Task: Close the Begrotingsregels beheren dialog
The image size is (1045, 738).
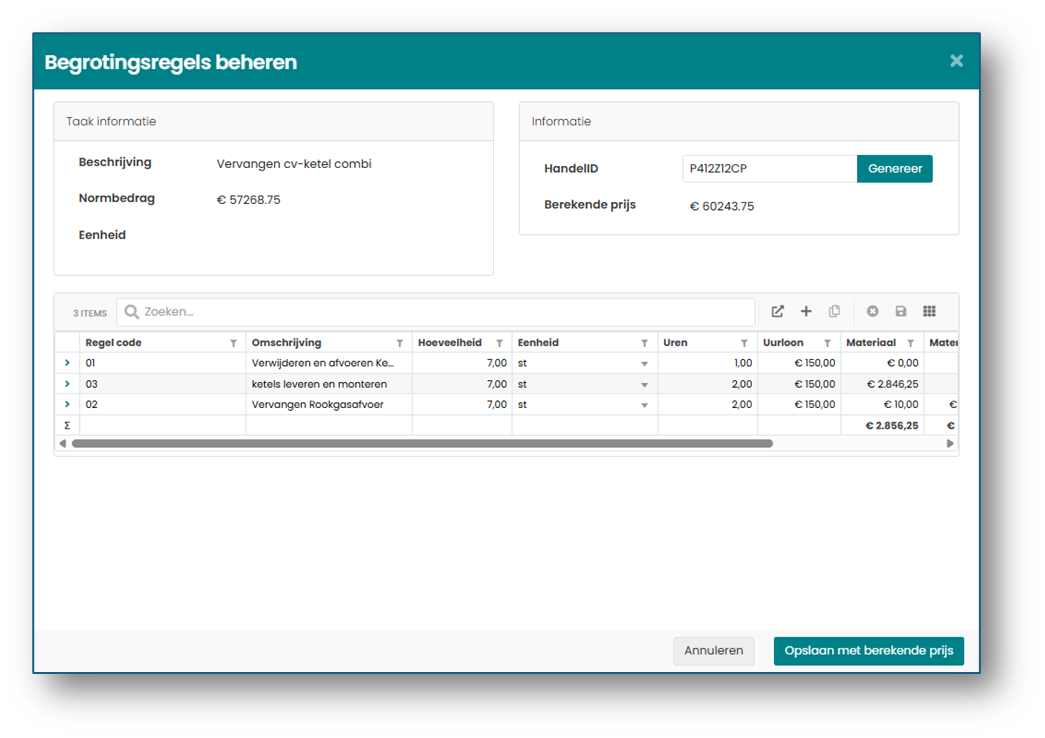Action: click(956, 61)
